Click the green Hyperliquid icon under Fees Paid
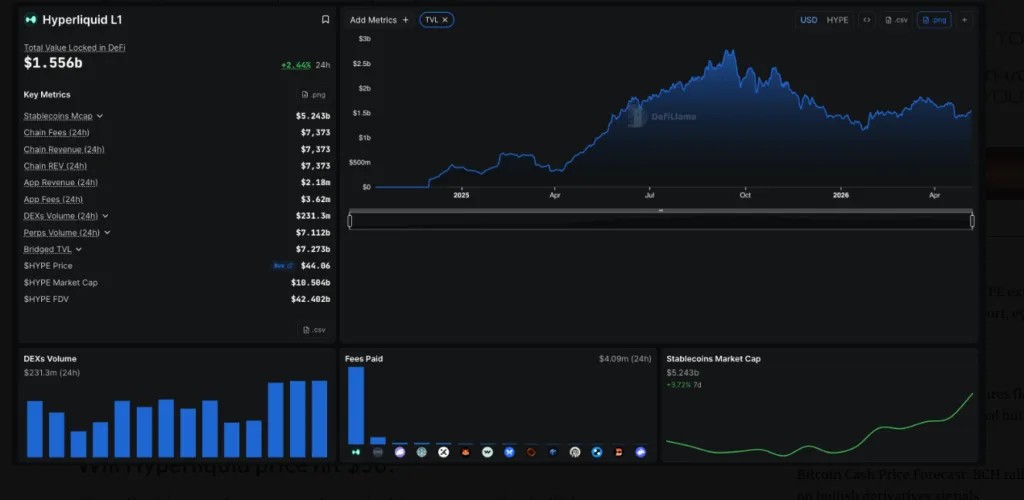This screenshot has height=500, width=1024. point(356,452)
